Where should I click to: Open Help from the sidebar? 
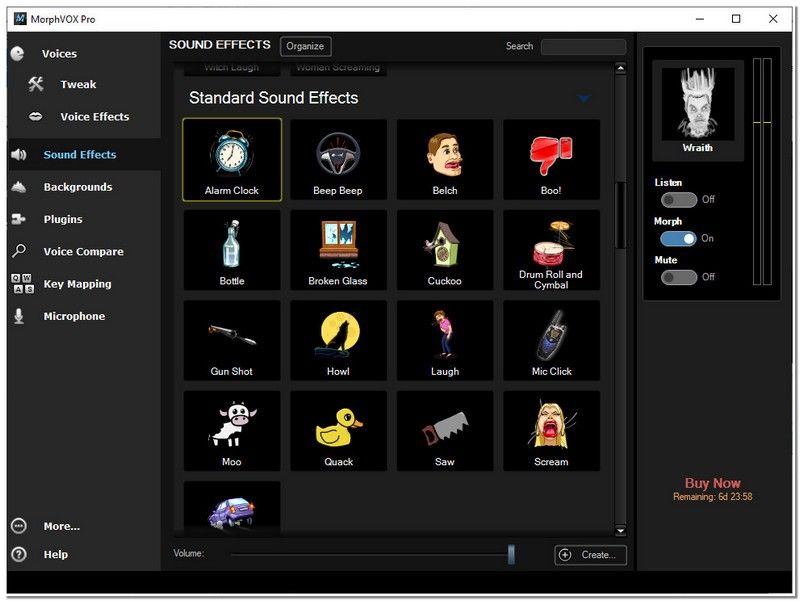(55, 554)
